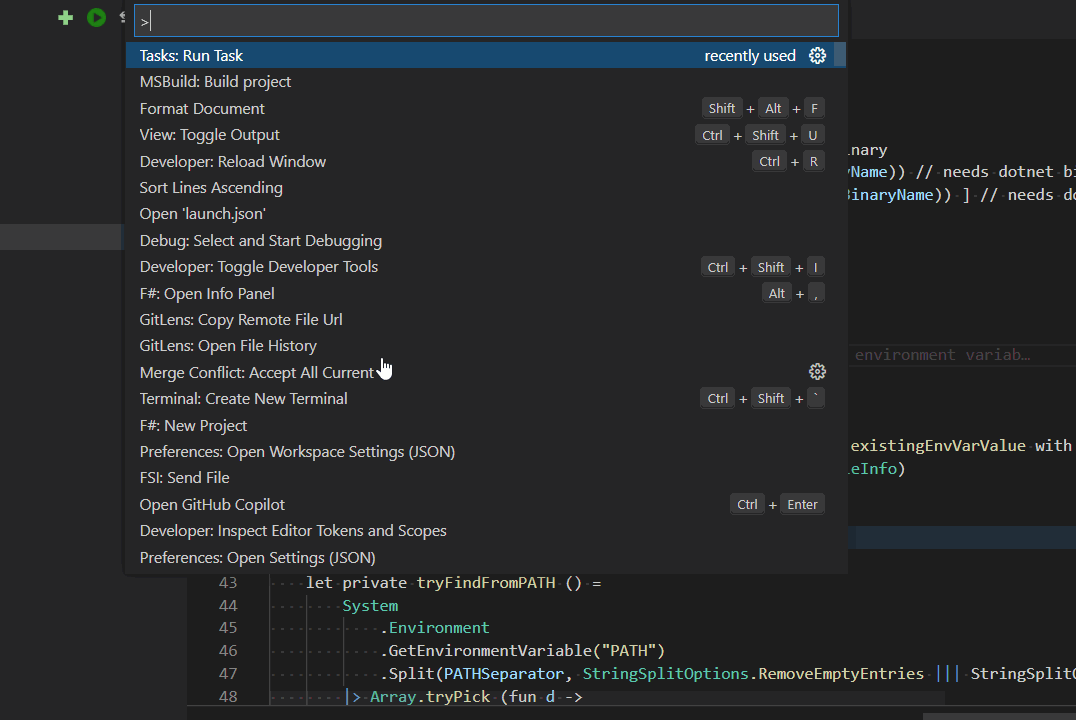
Task: Run Sort Lines Ascending
Action: 211,188
